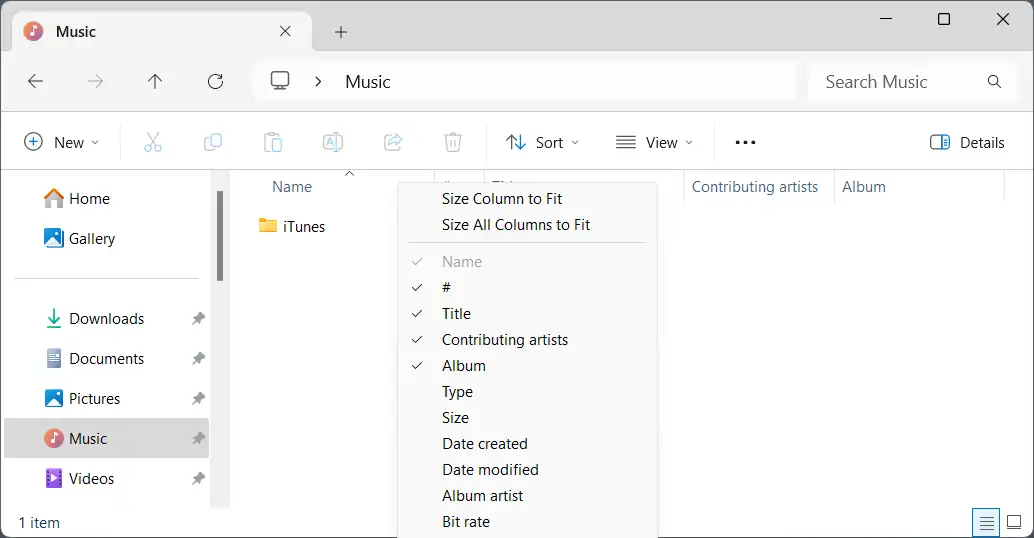Toggle the Details pane button
This screenshot has height=538, width=1034.
click(967, 142)
